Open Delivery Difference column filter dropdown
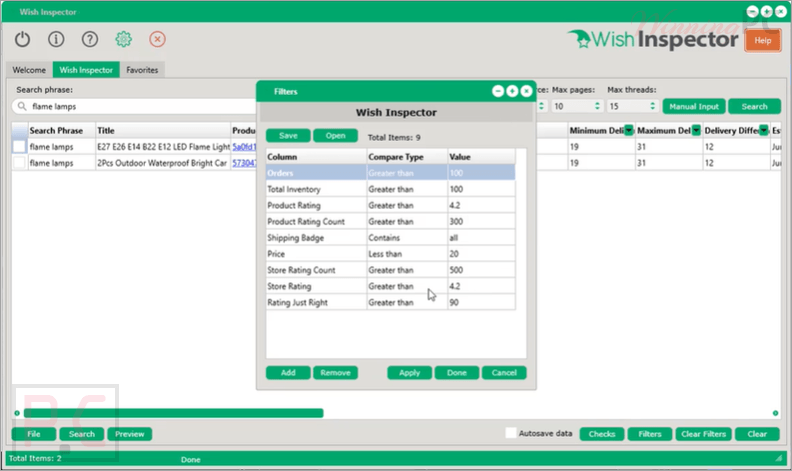The height and width of the screenshot is (471, 792). [x=764, y=130]
